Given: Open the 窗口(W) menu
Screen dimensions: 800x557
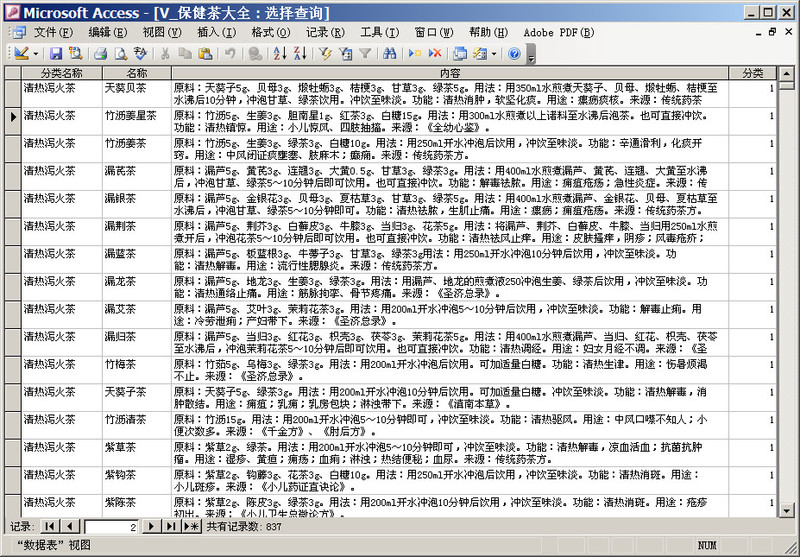Looking at the screenshot, I should (x=434, y=33).
